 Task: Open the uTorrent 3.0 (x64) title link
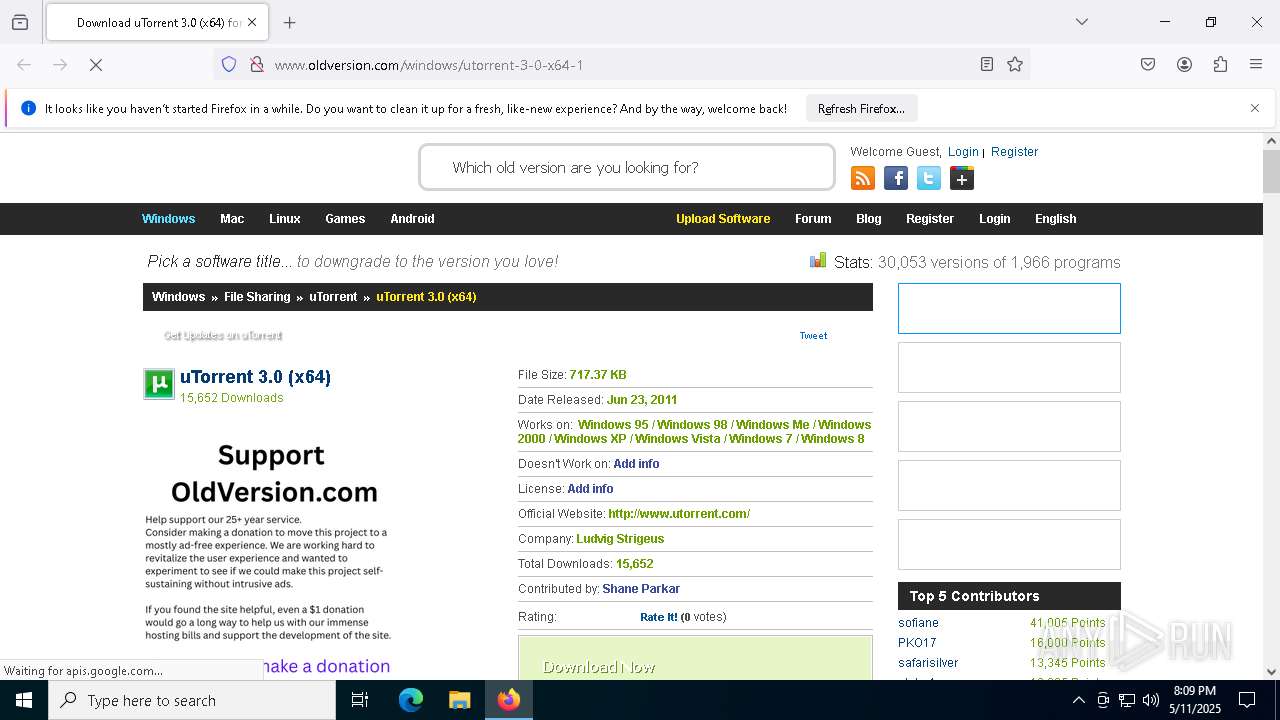tap(255, 377)
